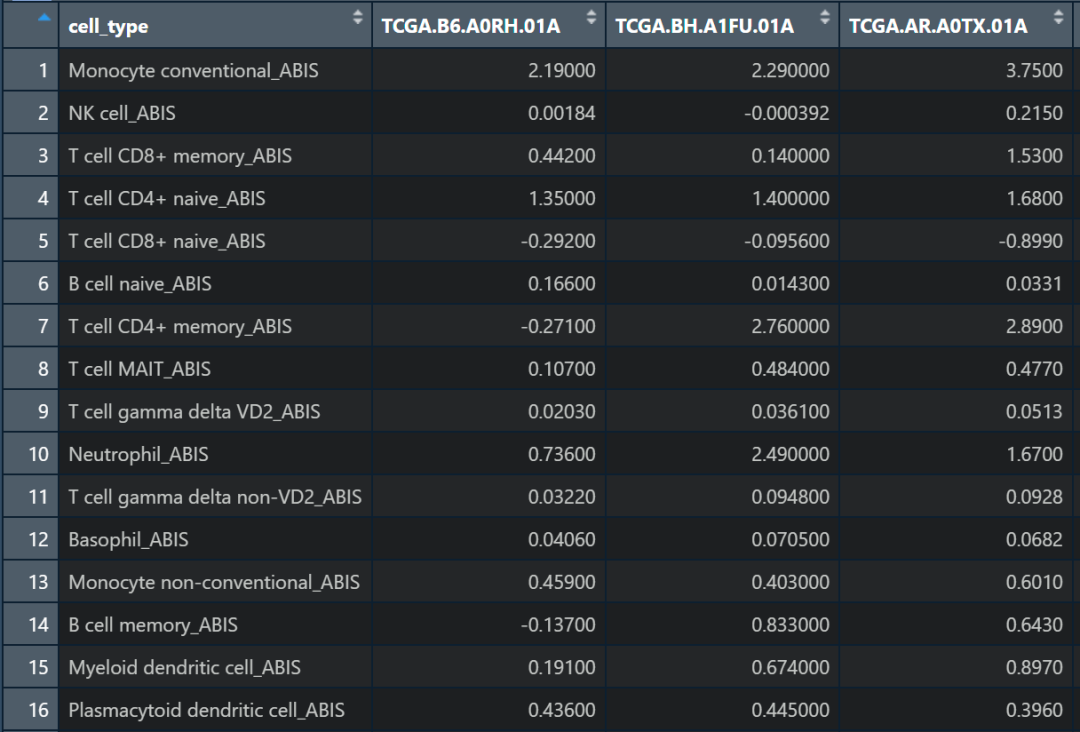Click value 0.070500 in Basophil row

tap(790, 540)
